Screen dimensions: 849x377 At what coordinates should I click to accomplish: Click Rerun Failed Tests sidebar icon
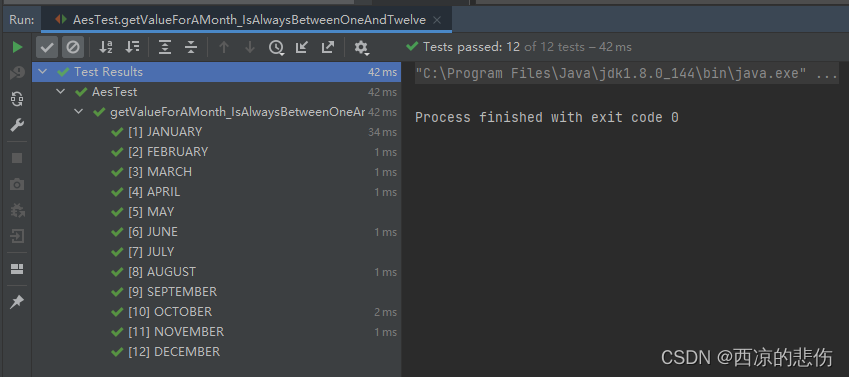pyautogui.click(x=17, y=73)
